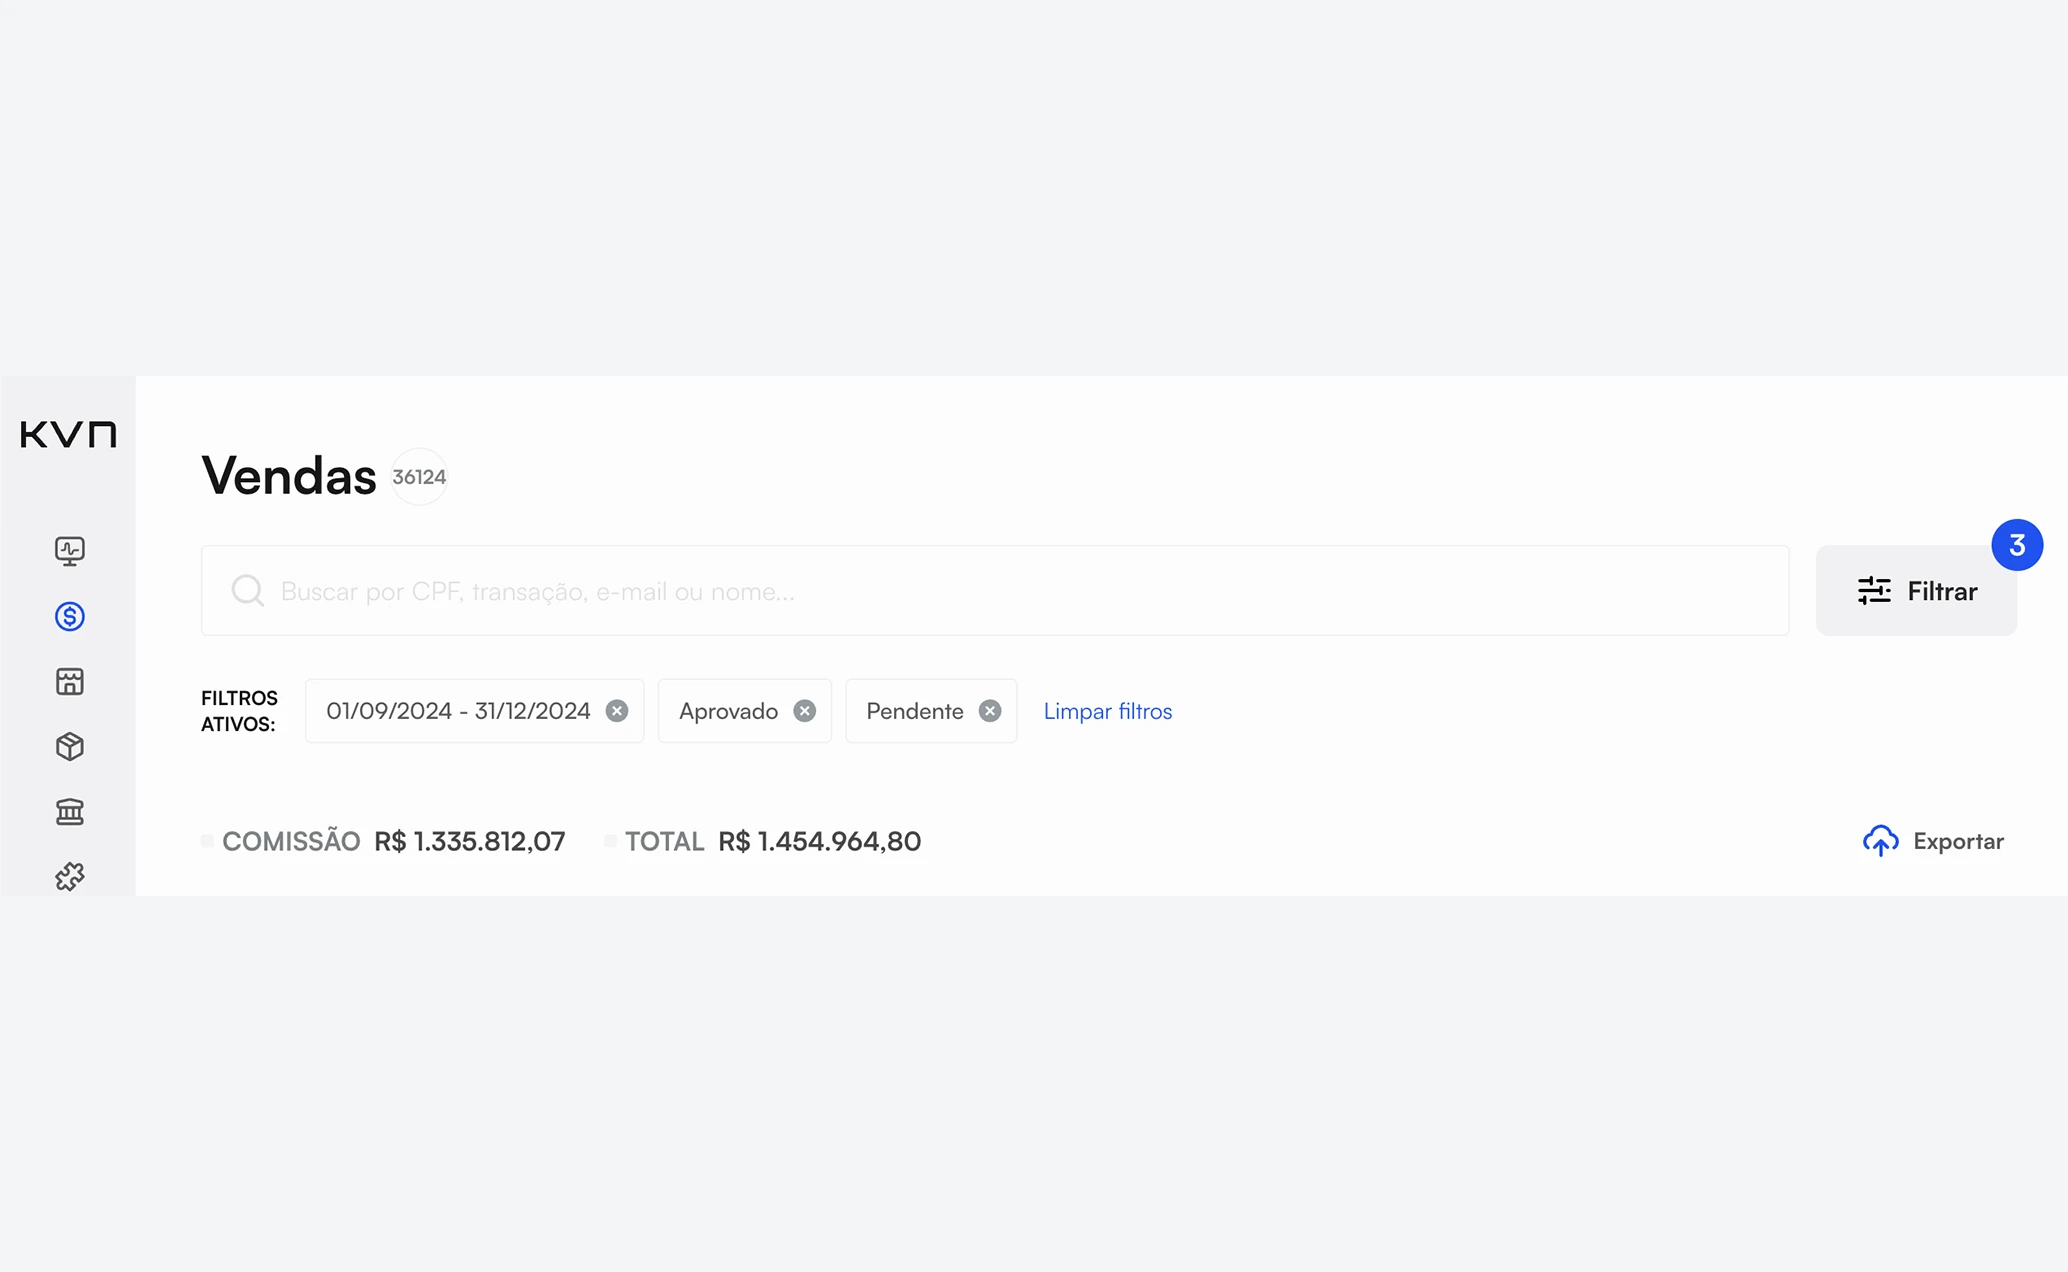Click the KVN logo
Viewport: 2068px width, 1272px height.
tap(68, 434)
